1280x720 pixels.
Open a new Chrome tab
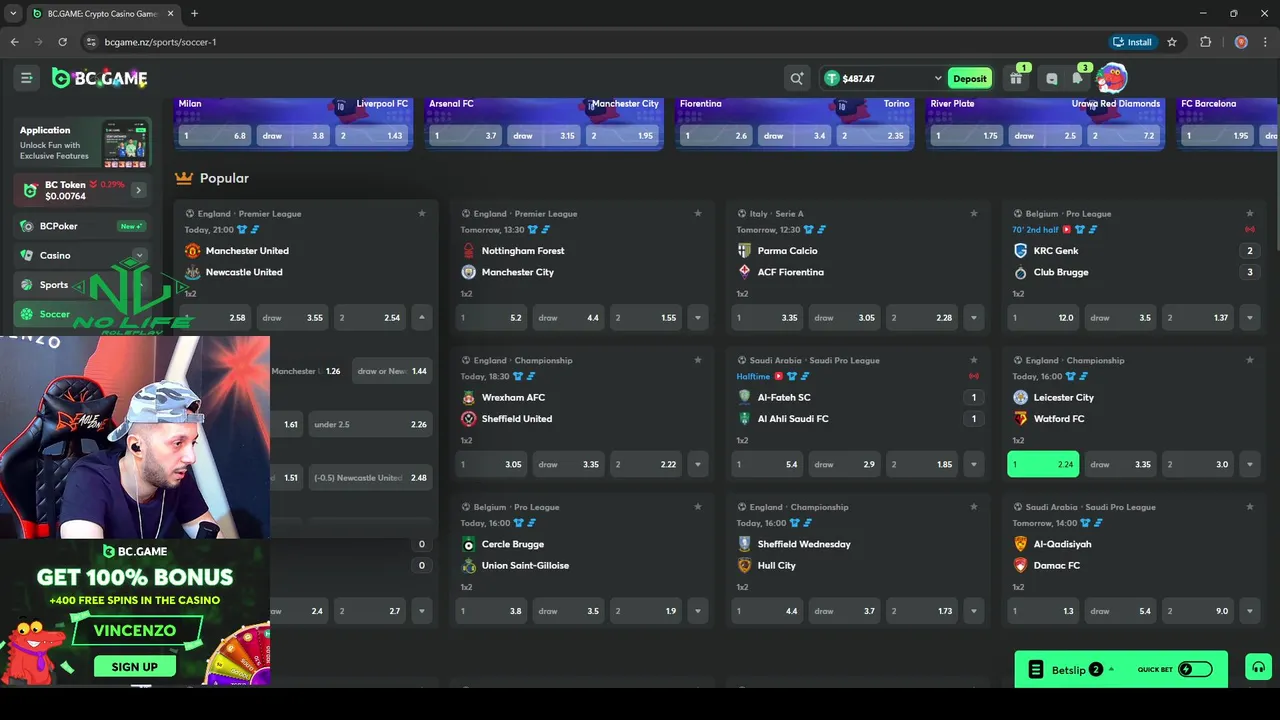tap(194, 14)
